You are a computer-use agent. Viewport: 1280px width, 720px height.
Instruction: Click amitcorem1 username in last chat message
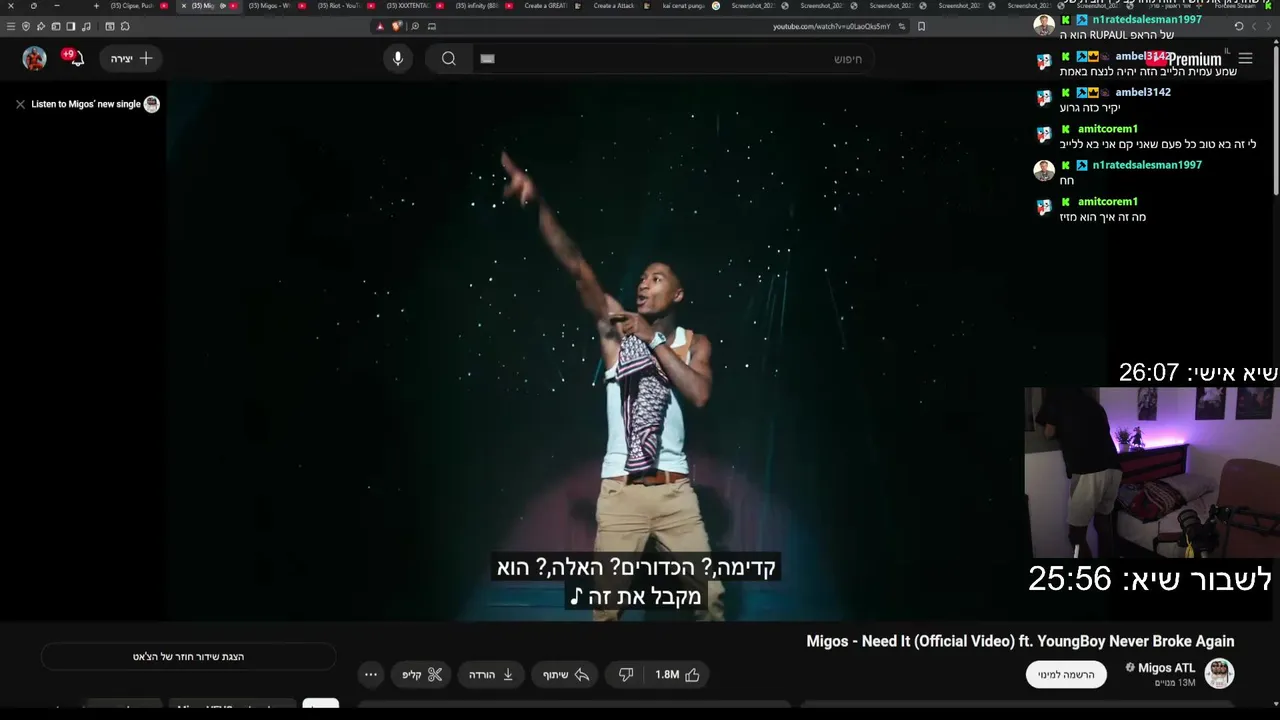coord(1108,202)
